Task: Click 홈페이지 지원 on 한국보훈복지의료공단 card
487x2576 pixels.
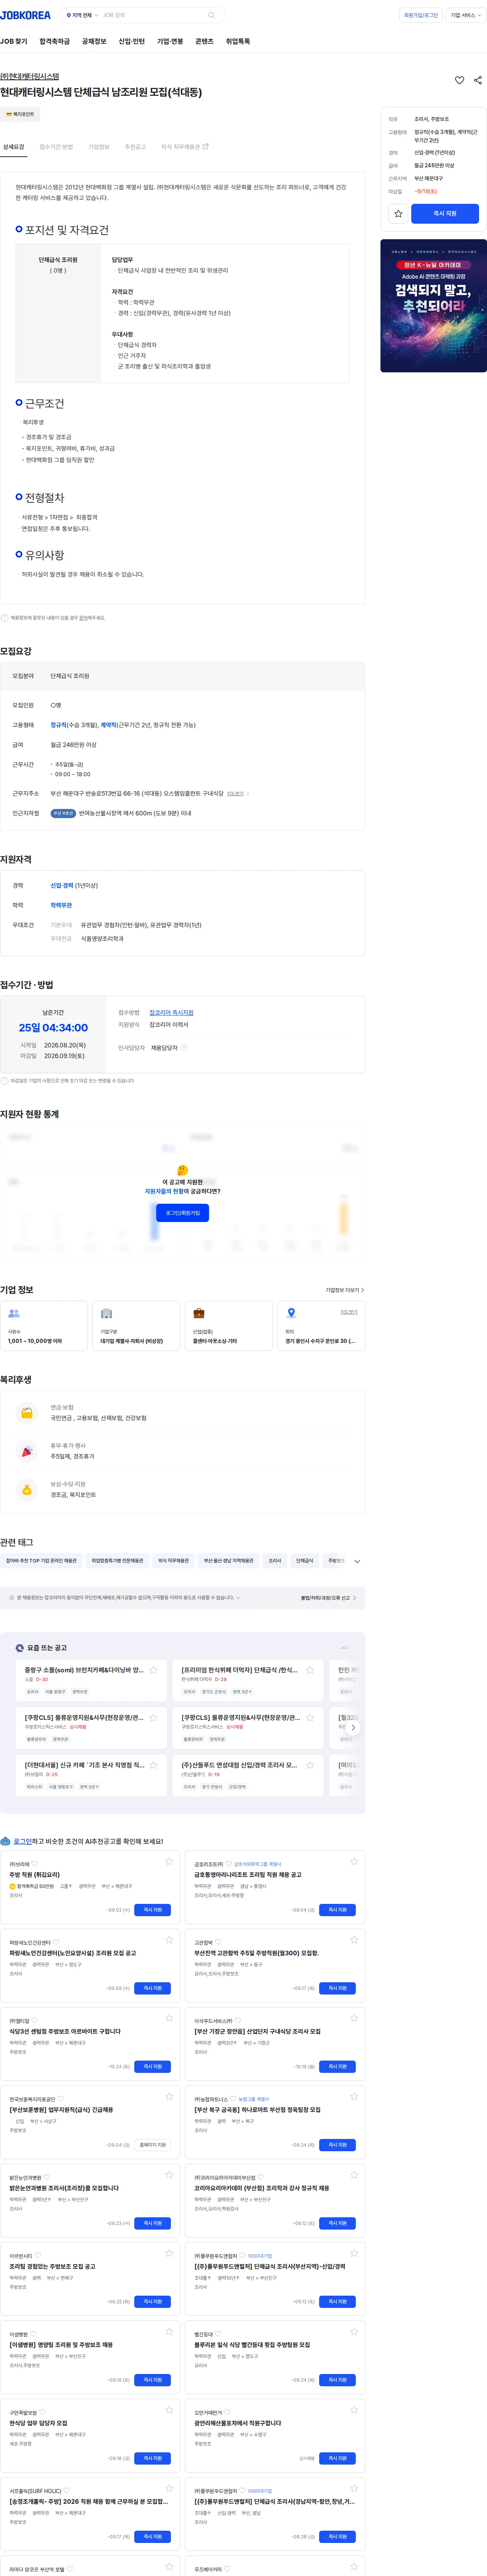Action: 153,2145
